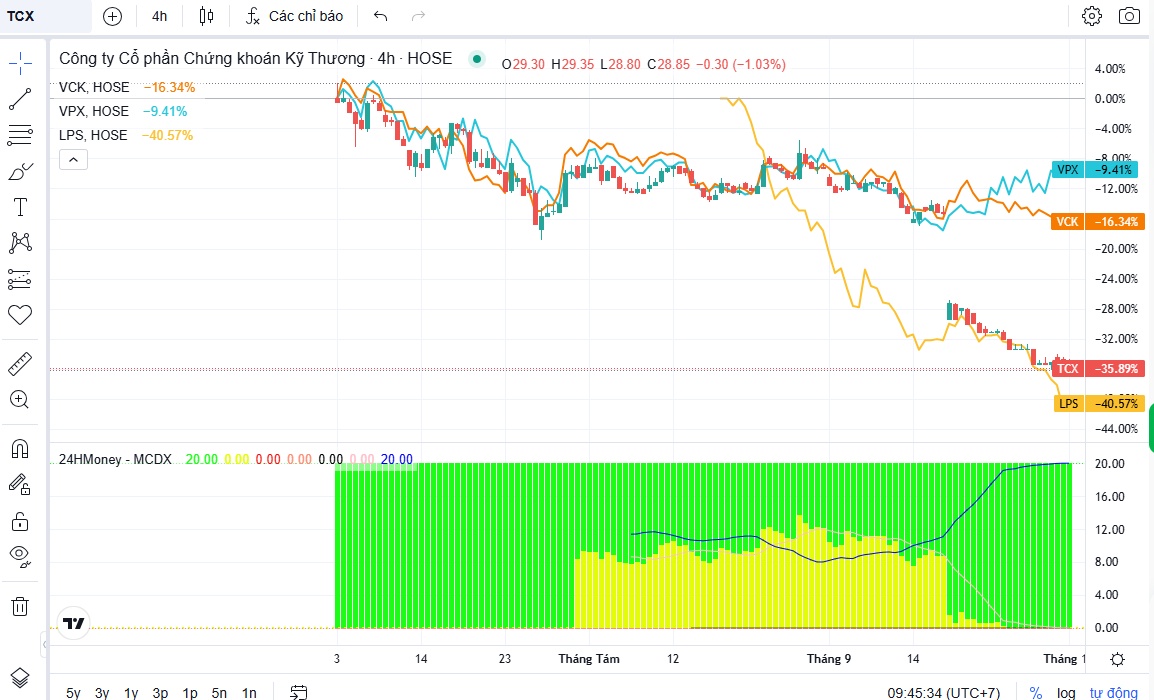Toggle the log scale mode

coord(1066,693)
